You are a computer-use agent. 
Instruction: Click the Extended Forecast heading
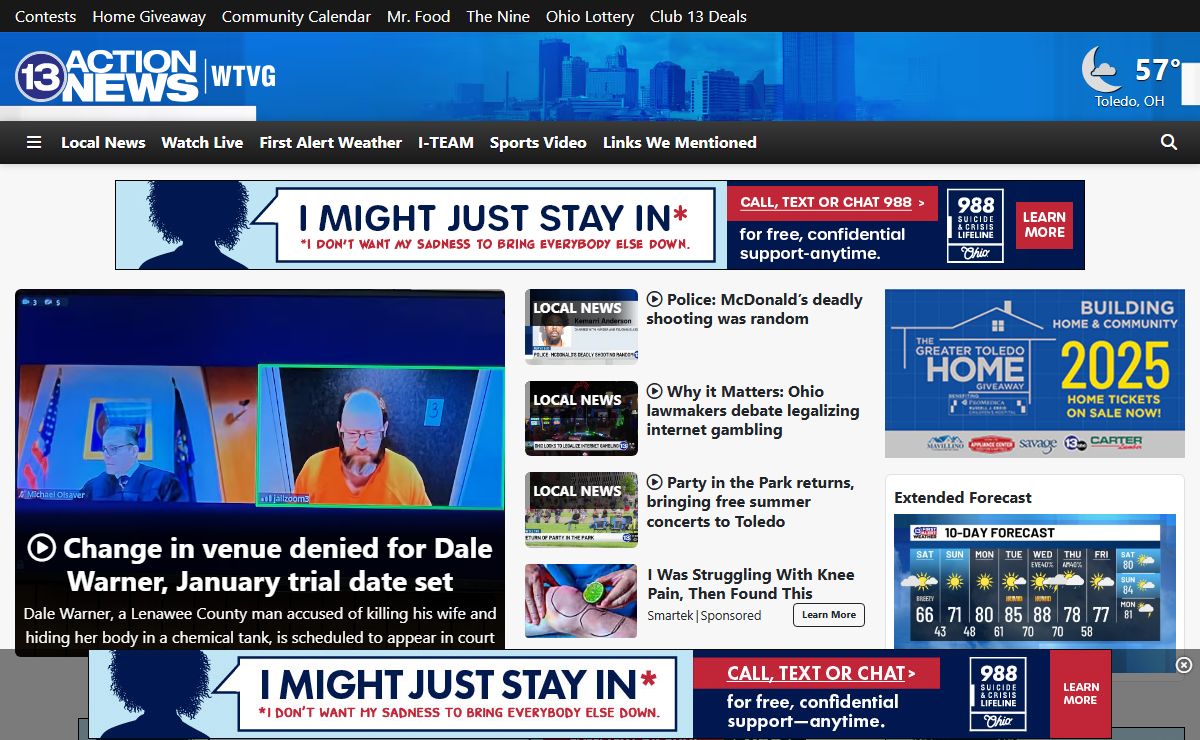coord(963,498)
